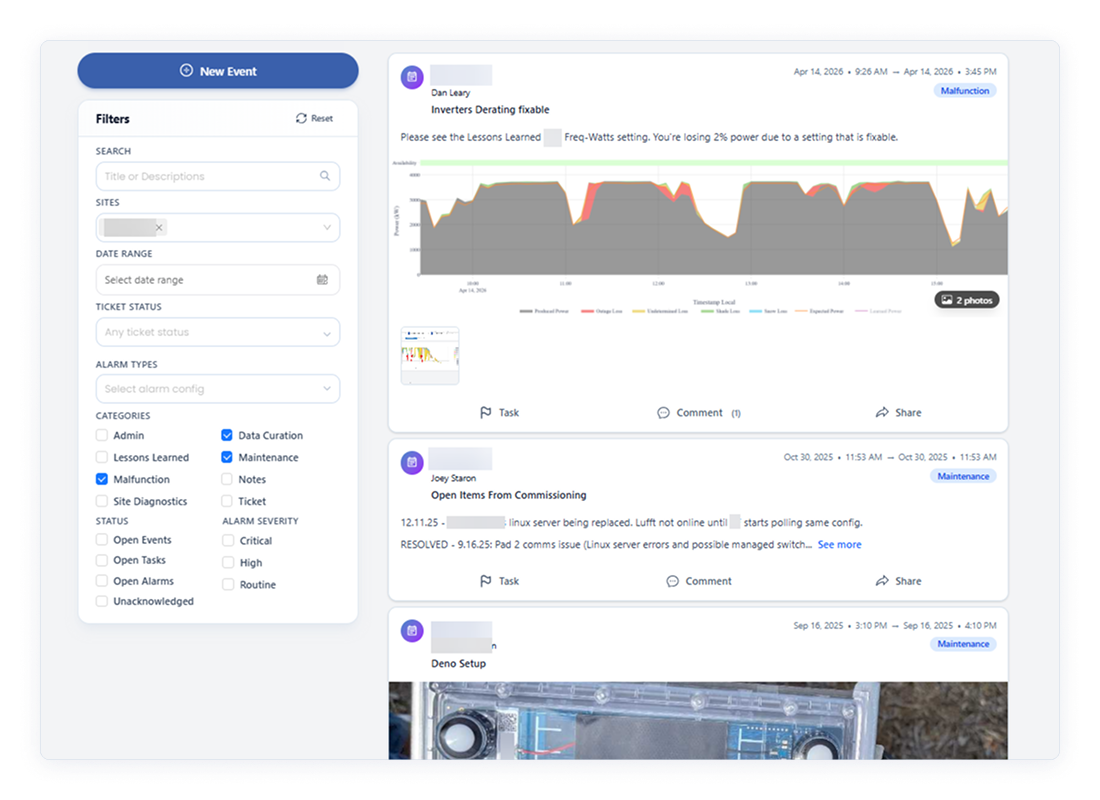Viewport: 1100px width, 800px height.
Task: Check the Lessons Learned category filter
Action: click(x=101, y=457)
